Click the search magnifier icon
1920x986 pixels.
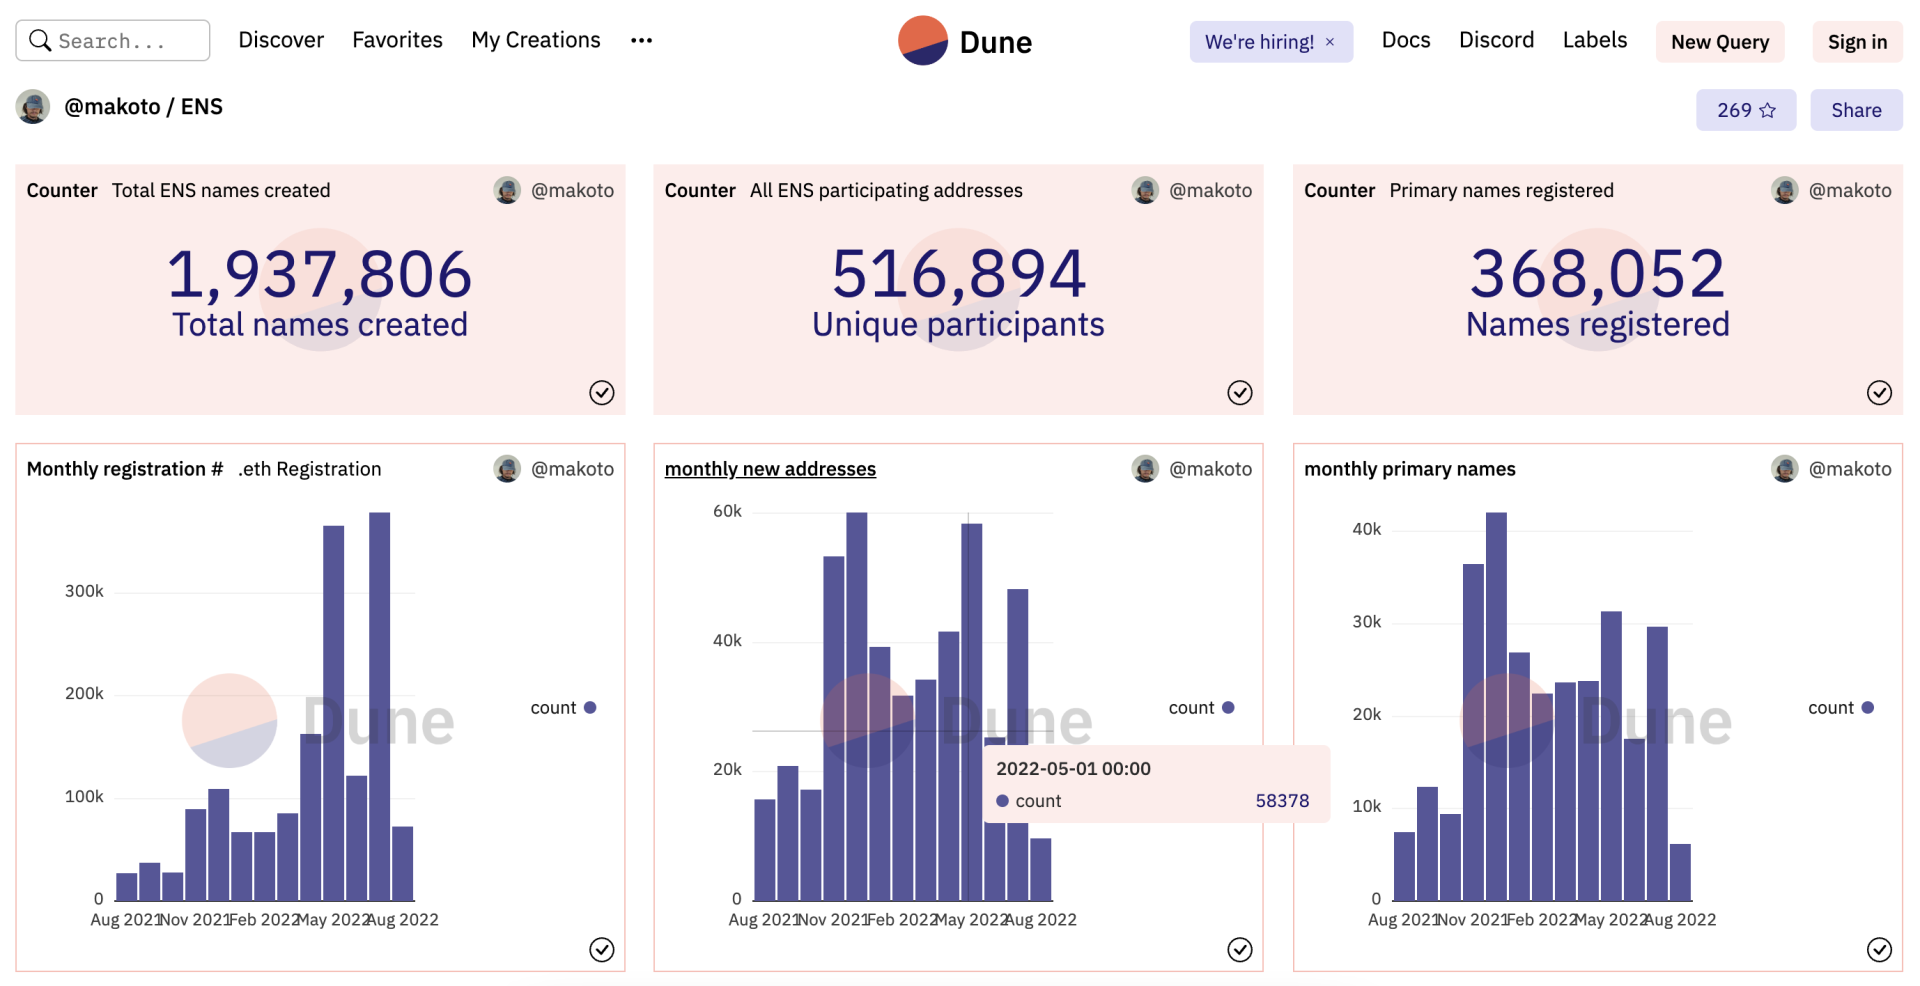(40, 41)
